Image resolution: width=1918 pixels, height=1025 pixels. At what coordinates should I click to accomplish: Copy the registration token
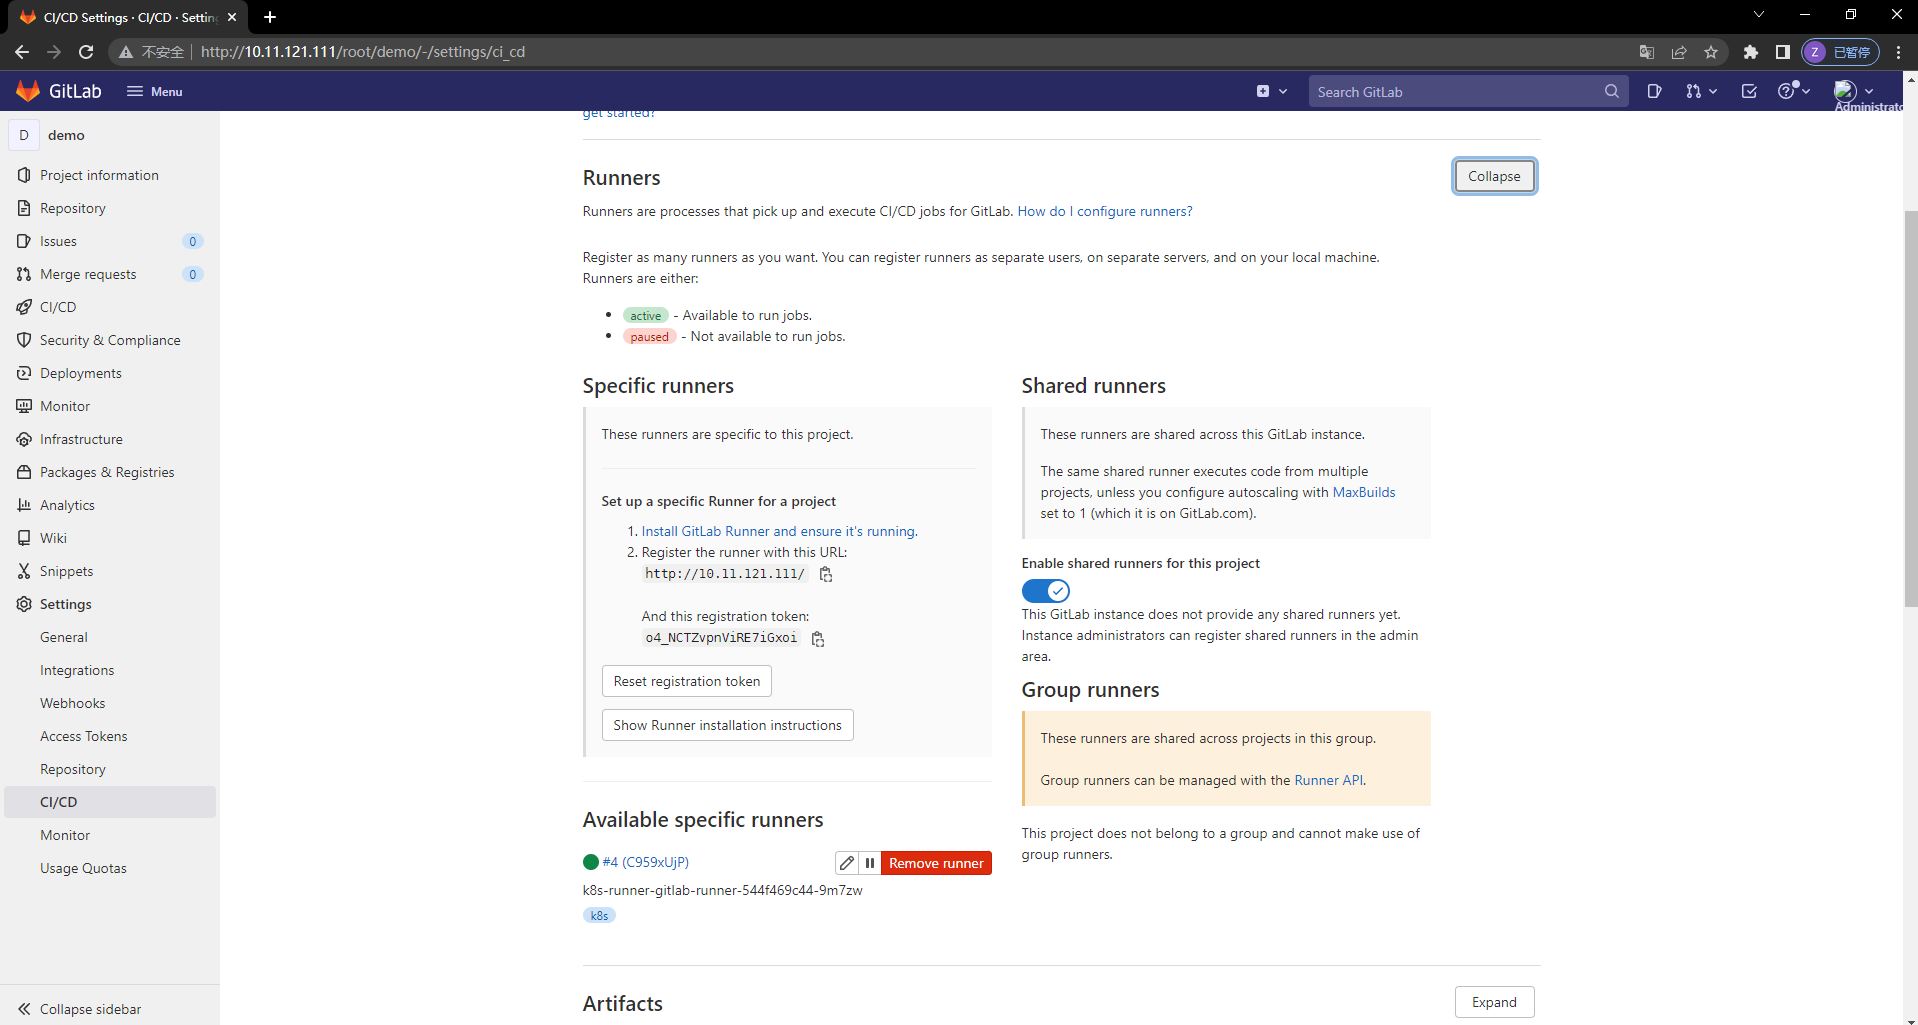pyautogui.click(x=818, y=639)
